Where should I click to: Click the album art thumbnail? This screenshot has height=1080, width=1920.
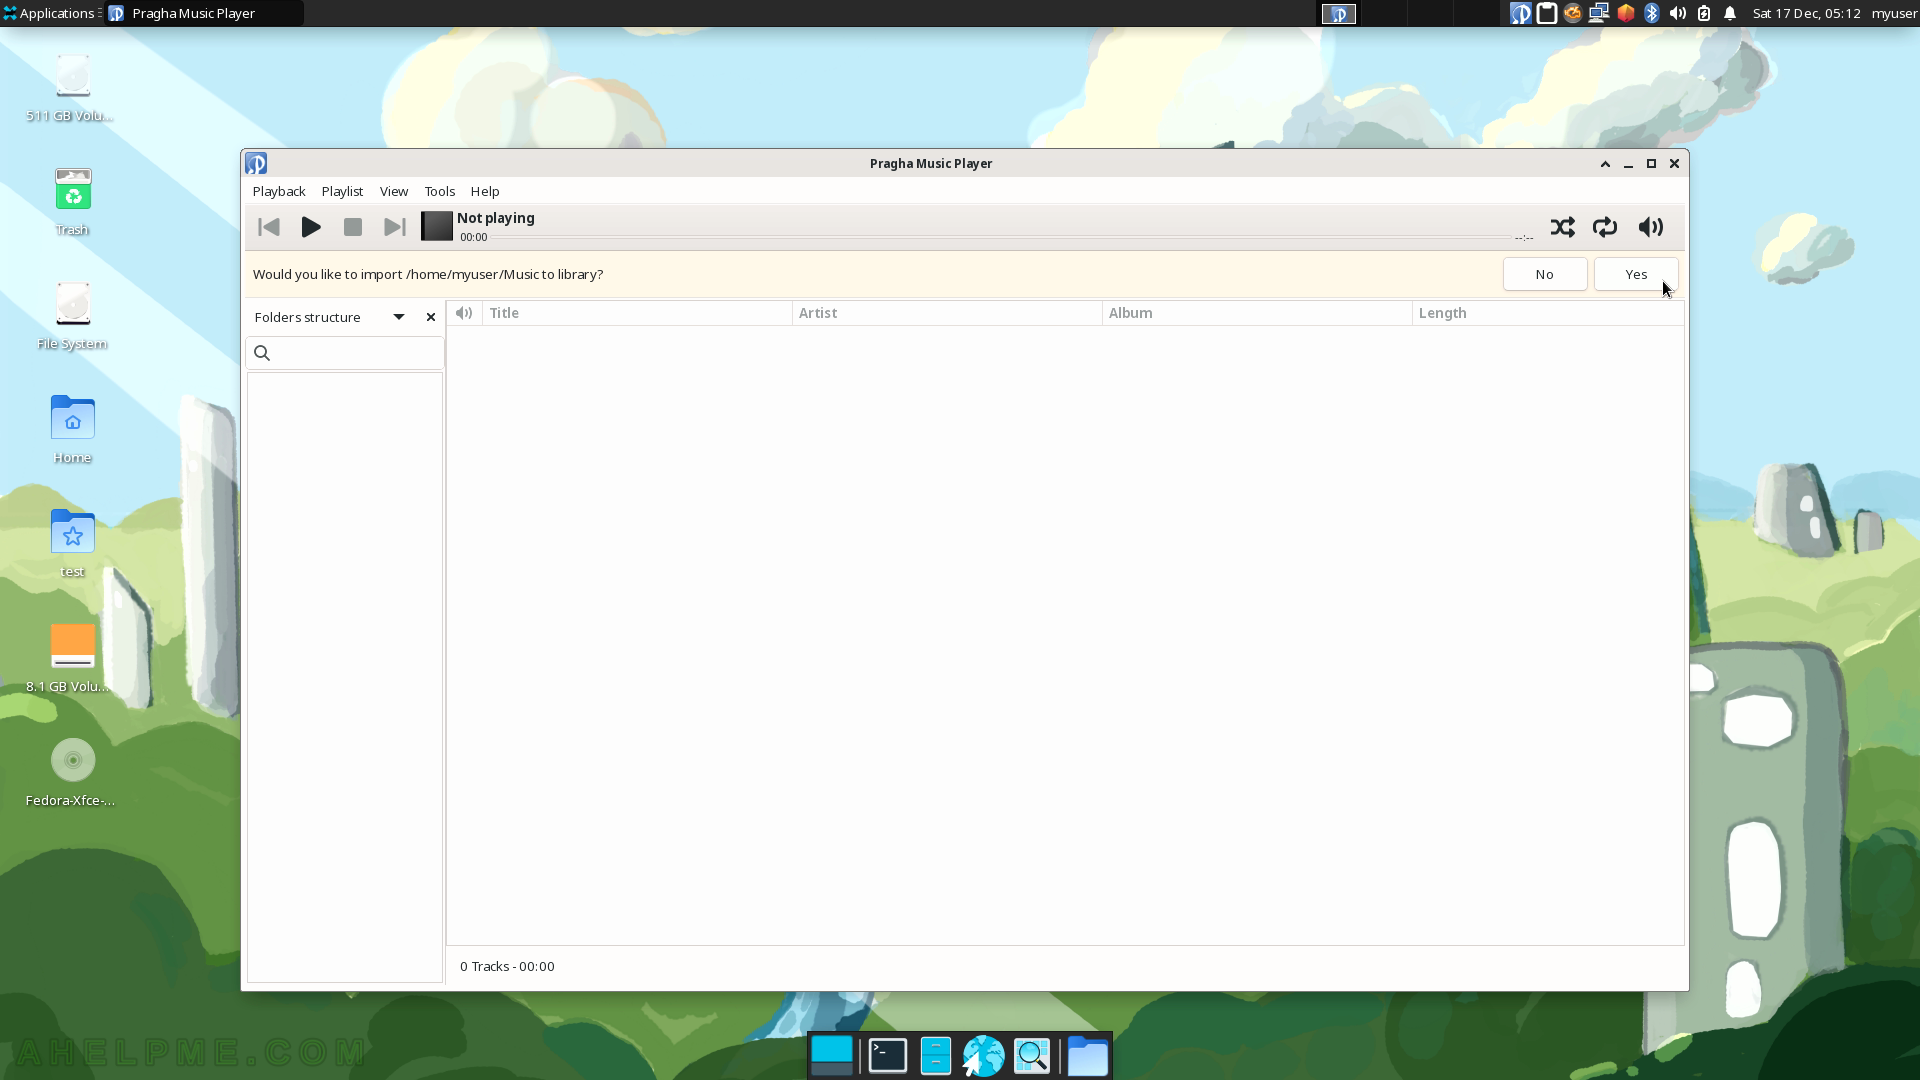tap(437, 227)
